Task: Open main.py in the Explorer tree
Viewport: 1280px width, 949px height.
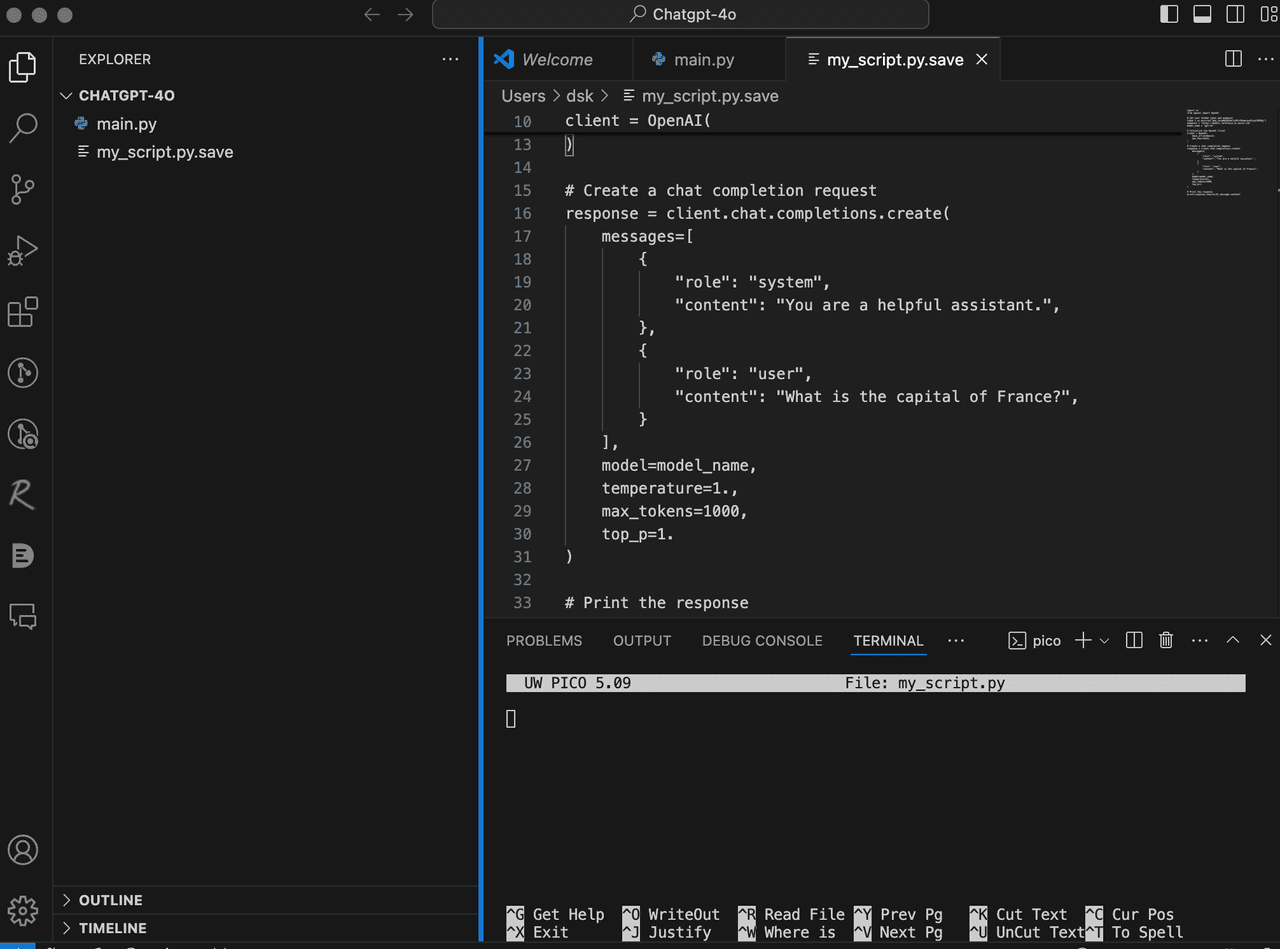Action: tap(126, 124)
